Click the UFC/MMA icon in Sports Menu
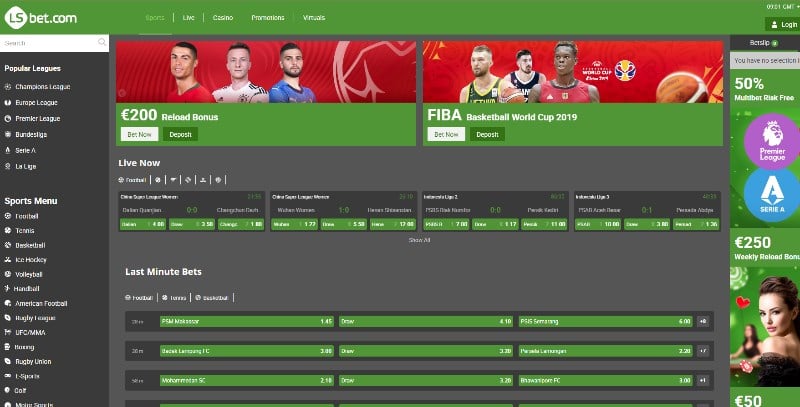Screen dimensions: 800x407 tap(8, 333)
